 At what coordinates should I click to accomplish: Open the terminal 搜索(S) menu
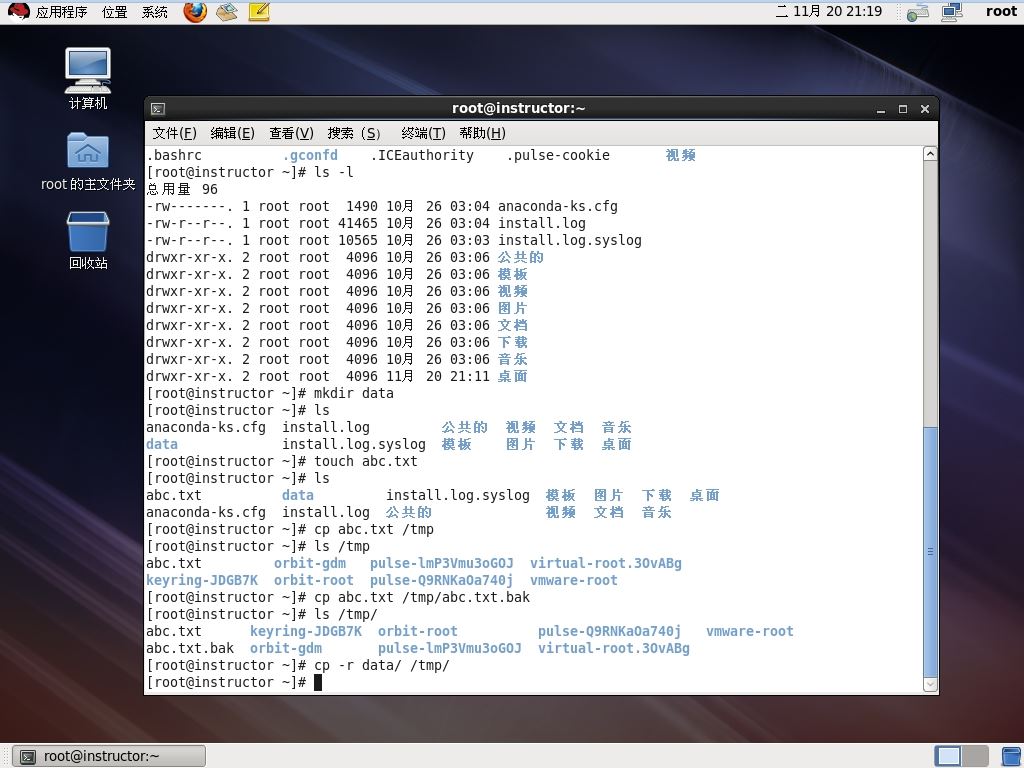coord(353,133)
